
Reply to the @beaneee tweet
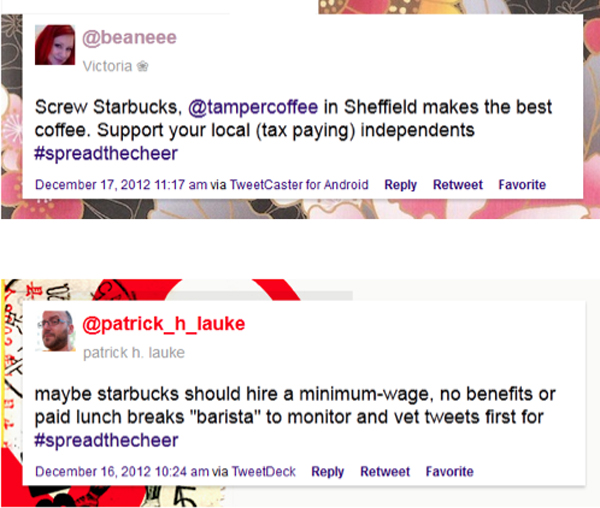pos(400,185)
